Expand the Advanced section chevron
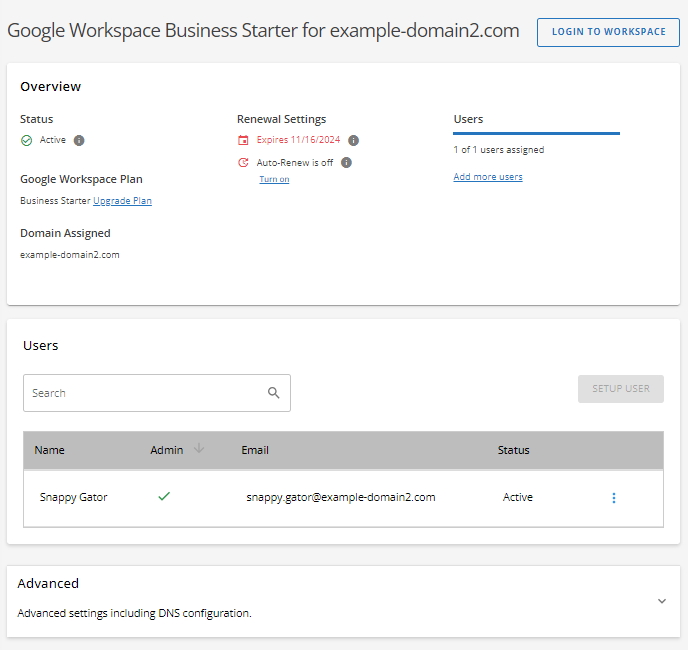 click(x=662, y=601)
